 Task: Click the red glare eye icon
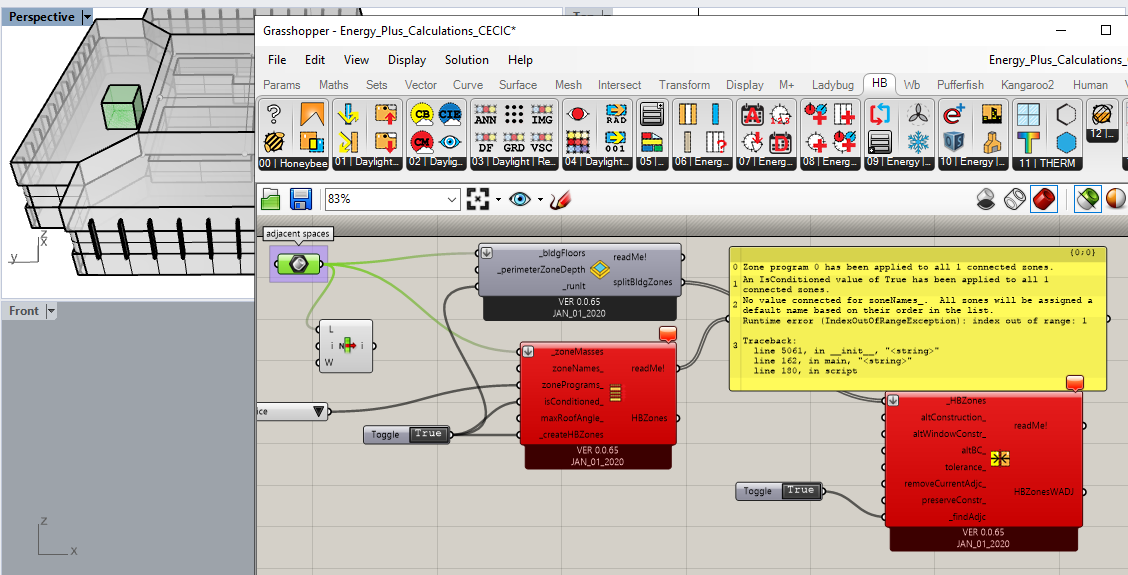(577, 114)
